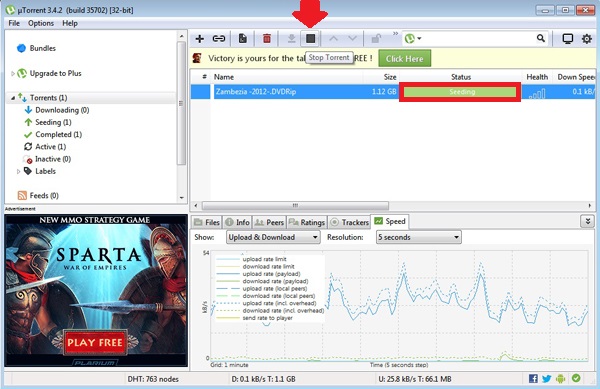Collapse the Torrents tree arrow
This screenshot has width=600, height=389.
point(13,98)
